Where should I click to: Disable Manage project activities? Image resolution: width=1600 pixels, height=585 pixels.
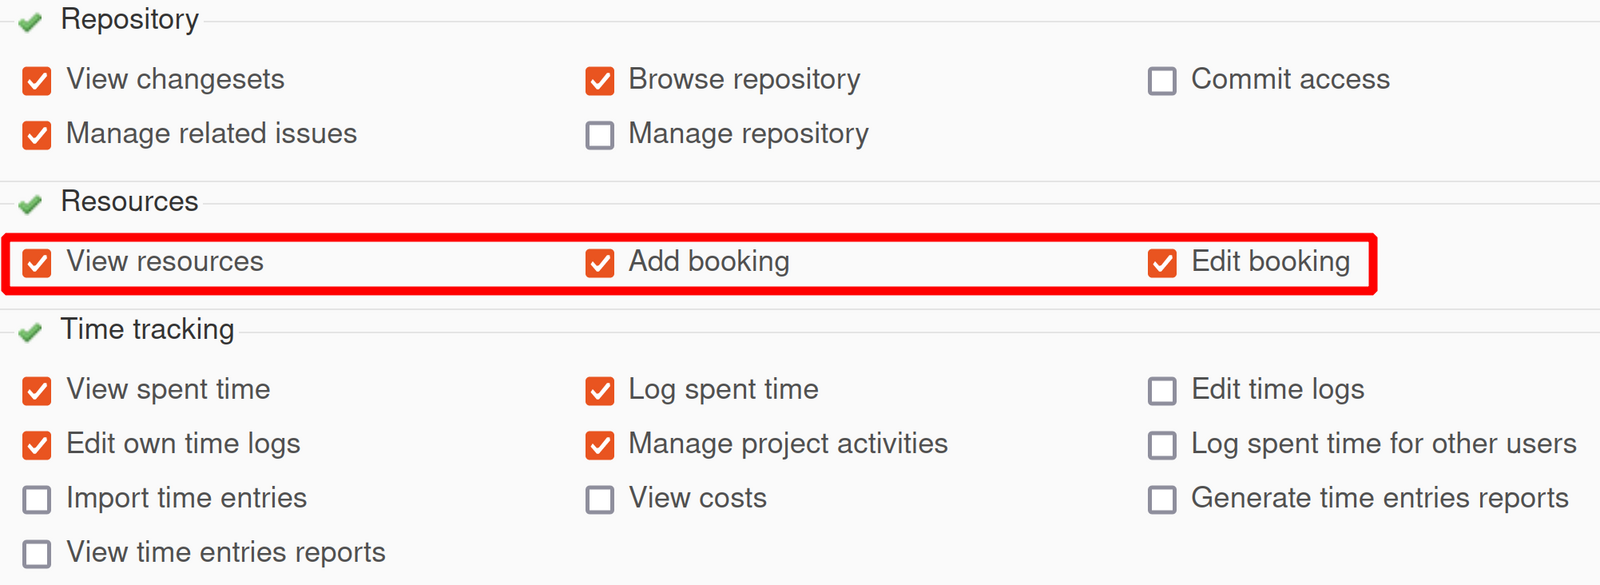click(599, 445)
